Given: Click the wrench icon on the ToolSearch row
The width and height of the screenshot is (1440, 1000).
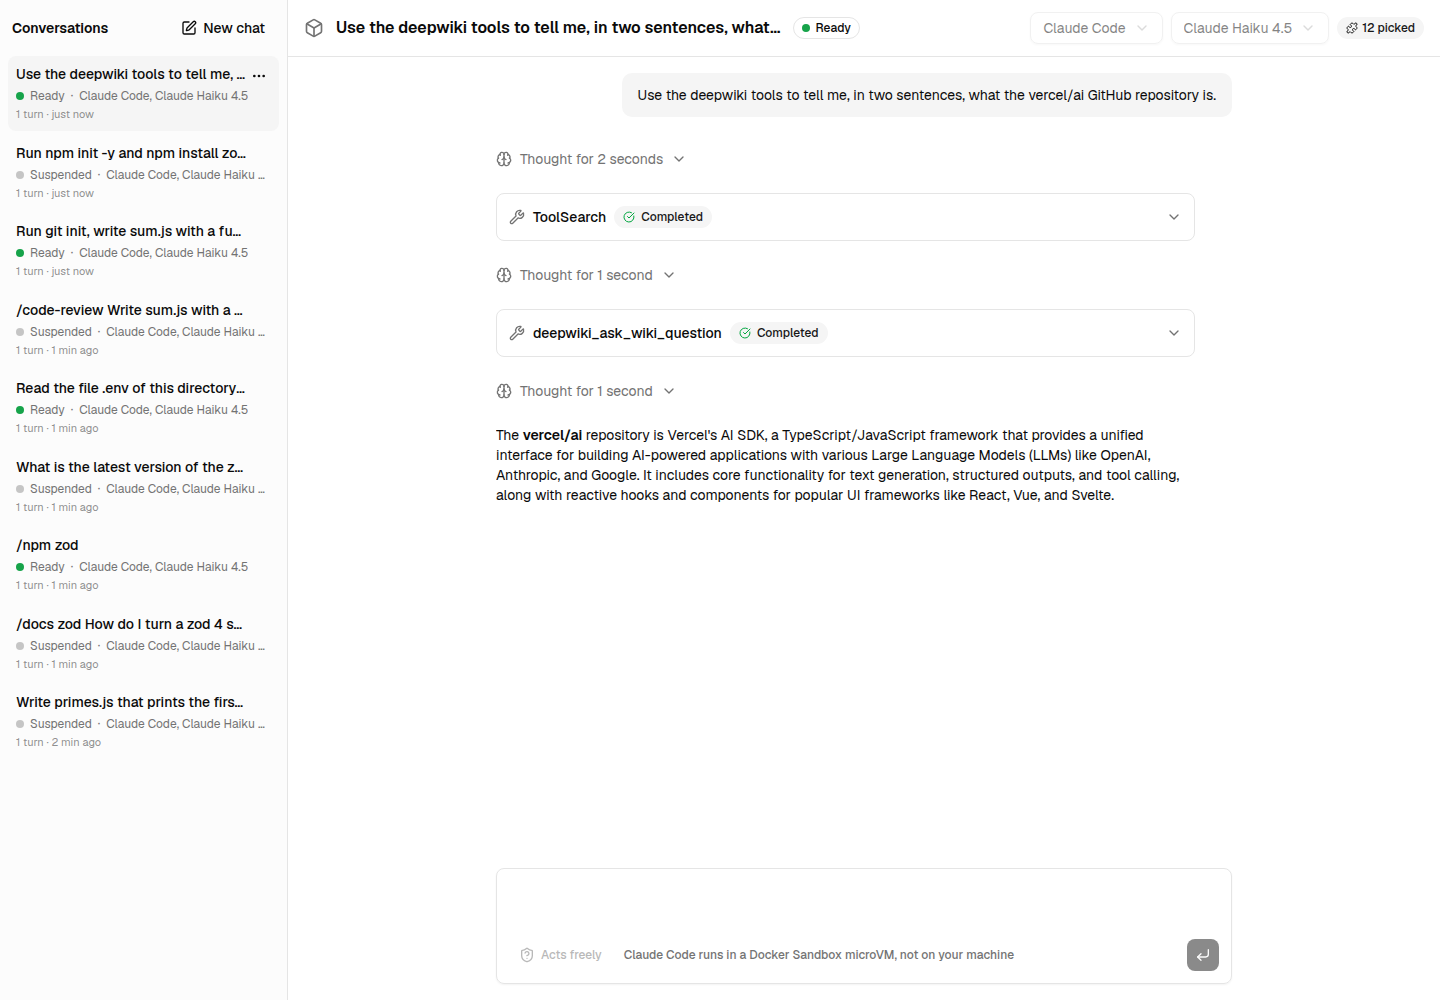Looking at the screenshot, I should 517,217.
